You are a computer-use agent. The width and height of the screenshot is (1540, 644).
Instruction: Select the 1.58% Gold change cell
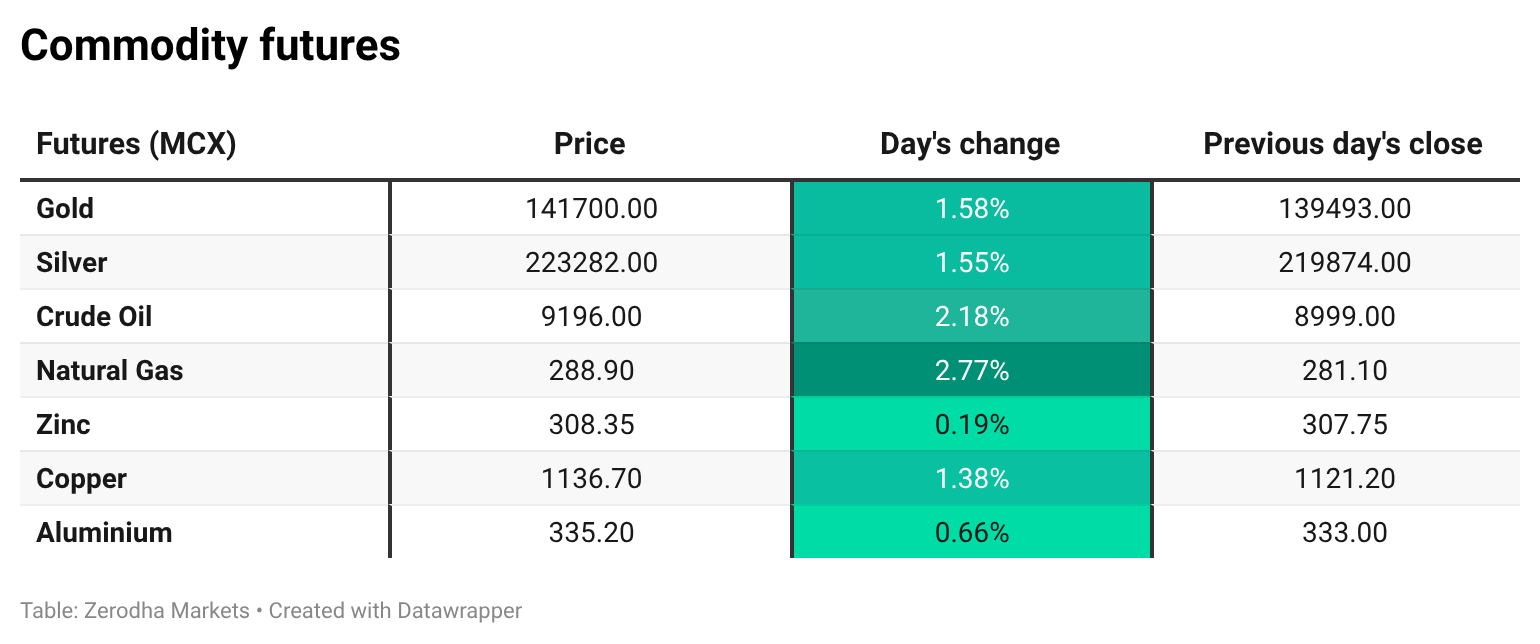(972, 209)
